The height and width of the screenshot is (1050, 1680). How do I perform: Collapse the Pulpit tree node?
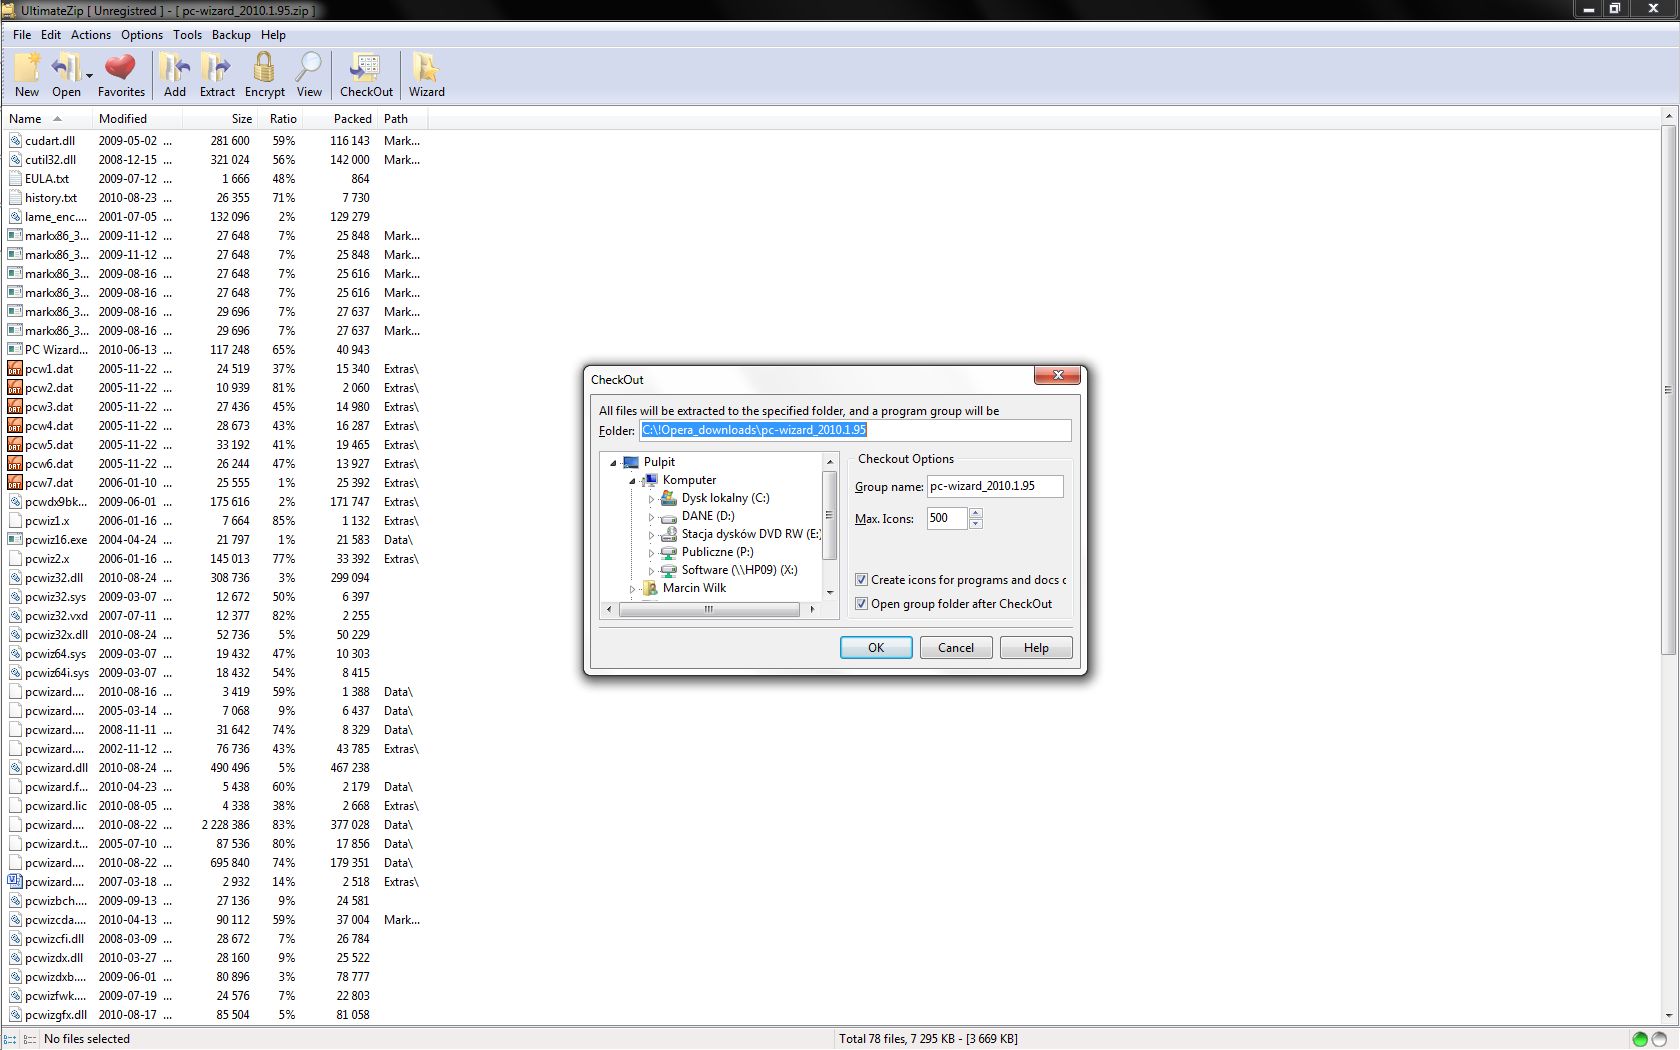613,463
